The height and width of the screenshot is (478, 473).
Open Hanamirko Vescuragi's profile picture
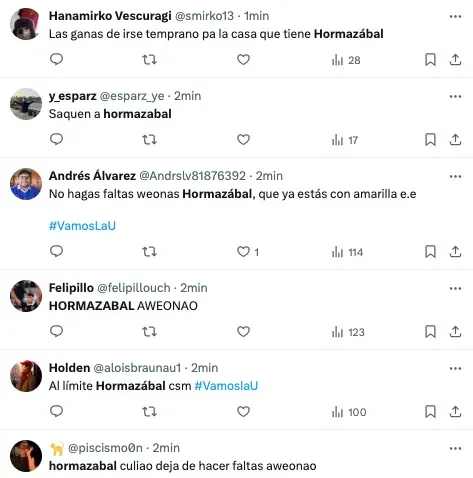[26, 24]
